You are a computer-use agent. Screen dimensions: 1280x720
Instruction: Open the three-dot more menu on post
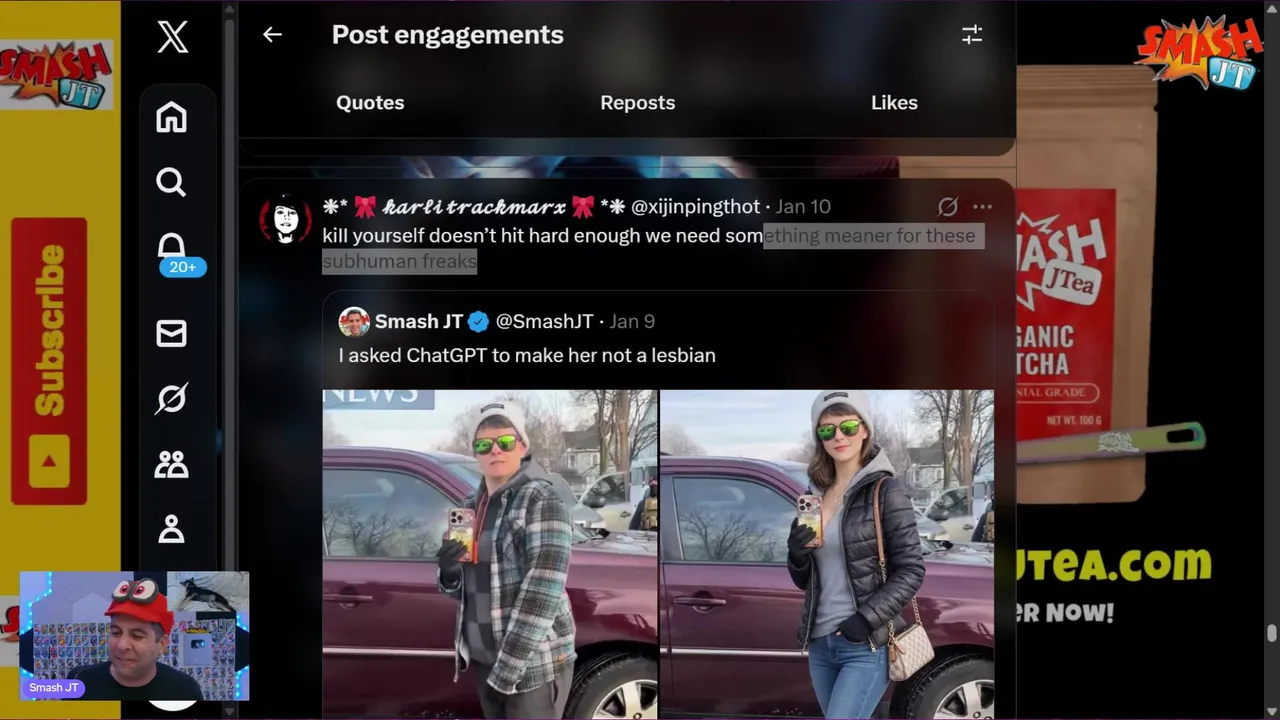982,206
